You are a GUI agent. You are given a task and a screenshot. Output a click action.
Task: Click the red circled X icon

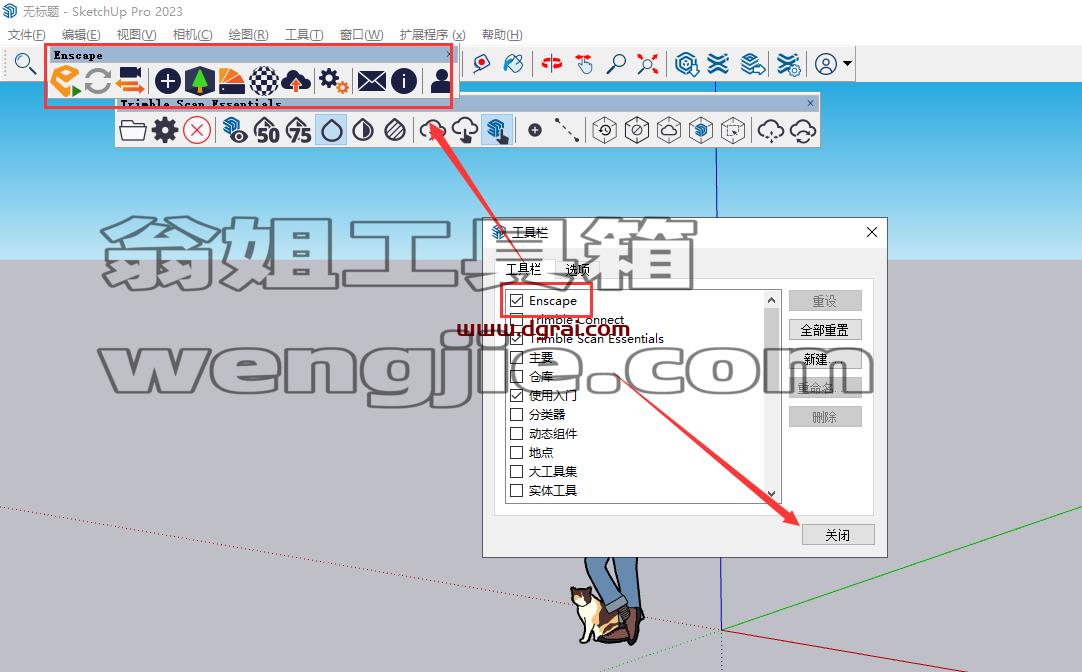[197, 130]
